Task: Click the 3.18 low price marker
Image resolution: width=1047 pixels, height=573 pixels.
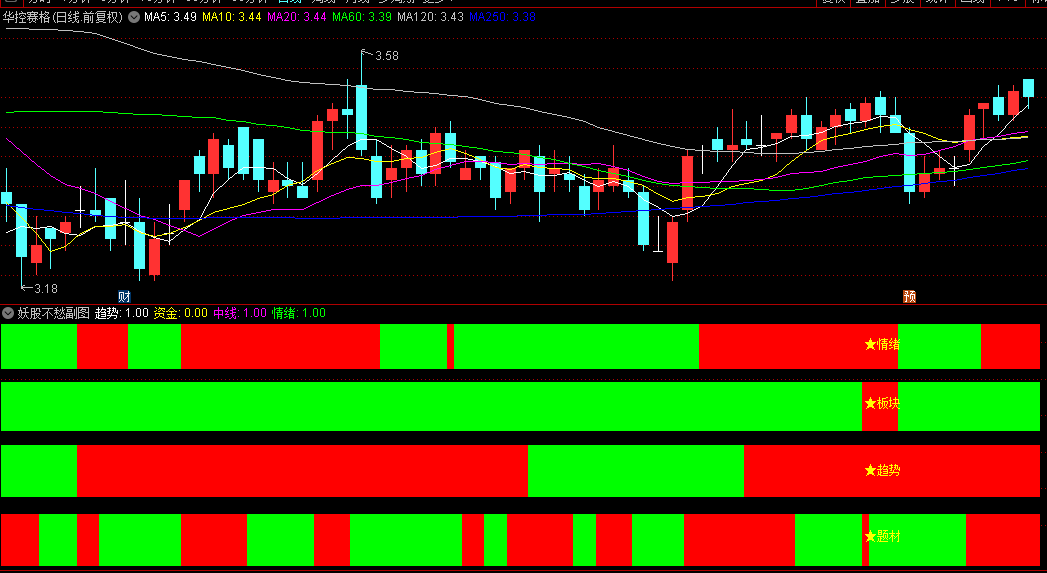Action: [45, 289]
